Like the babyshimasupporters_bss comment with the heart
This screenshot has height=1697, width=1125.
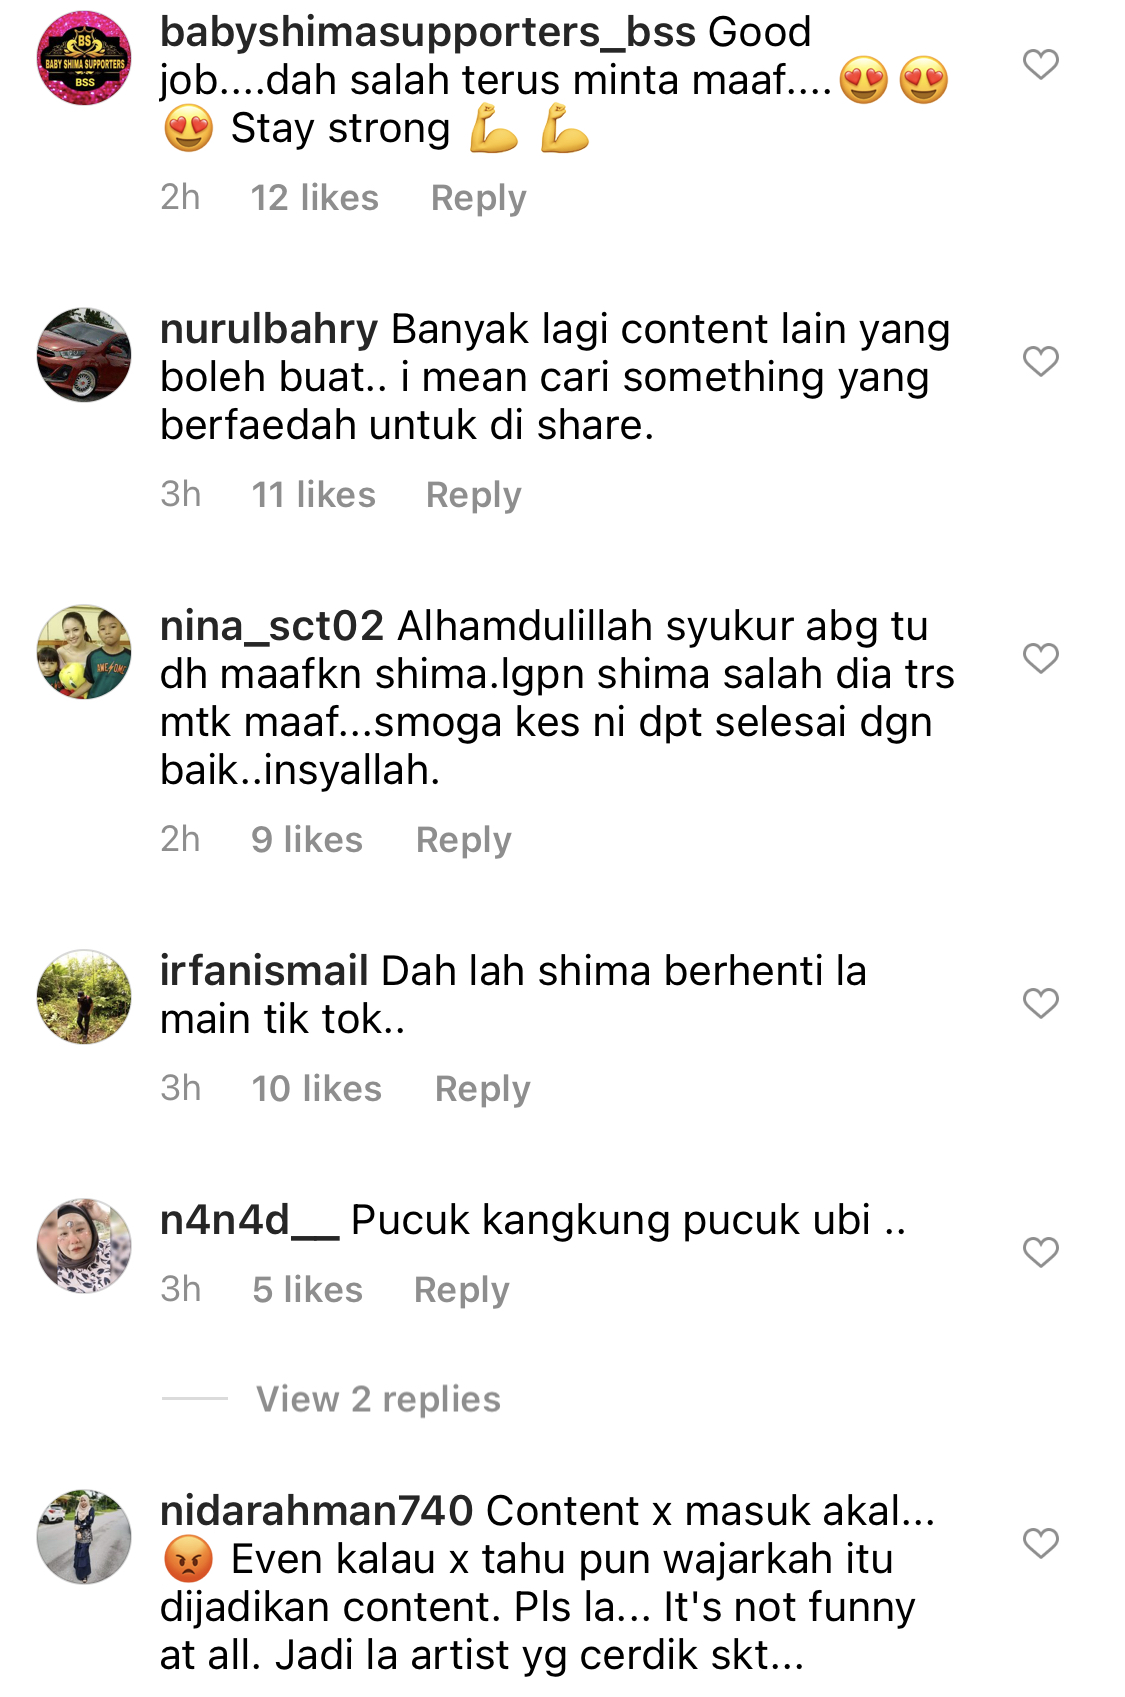click(x=1040, y=64)
